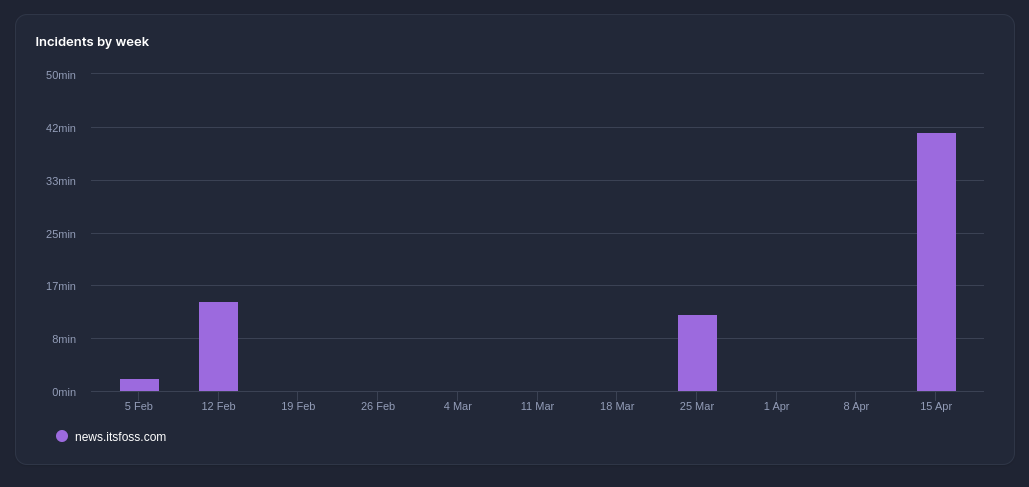Click the '18 Mar' x-axis label
The image size is (1029, 487).
[x=617, y=406]
